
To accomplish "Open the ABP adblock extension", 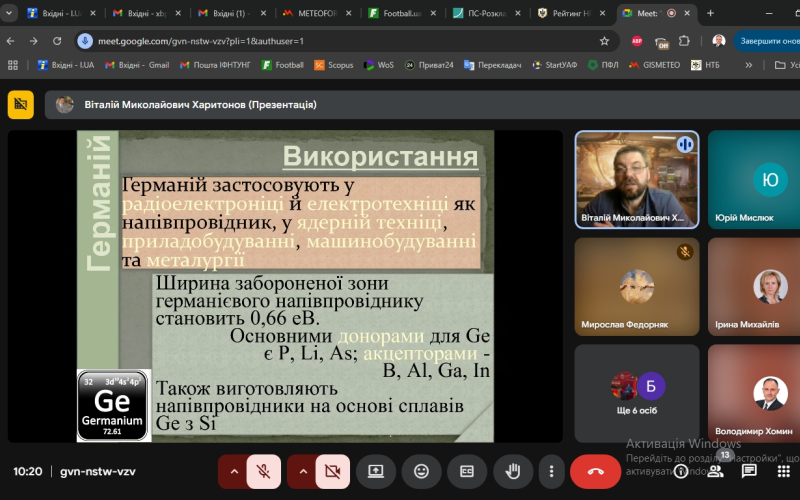I will [637, 41].
